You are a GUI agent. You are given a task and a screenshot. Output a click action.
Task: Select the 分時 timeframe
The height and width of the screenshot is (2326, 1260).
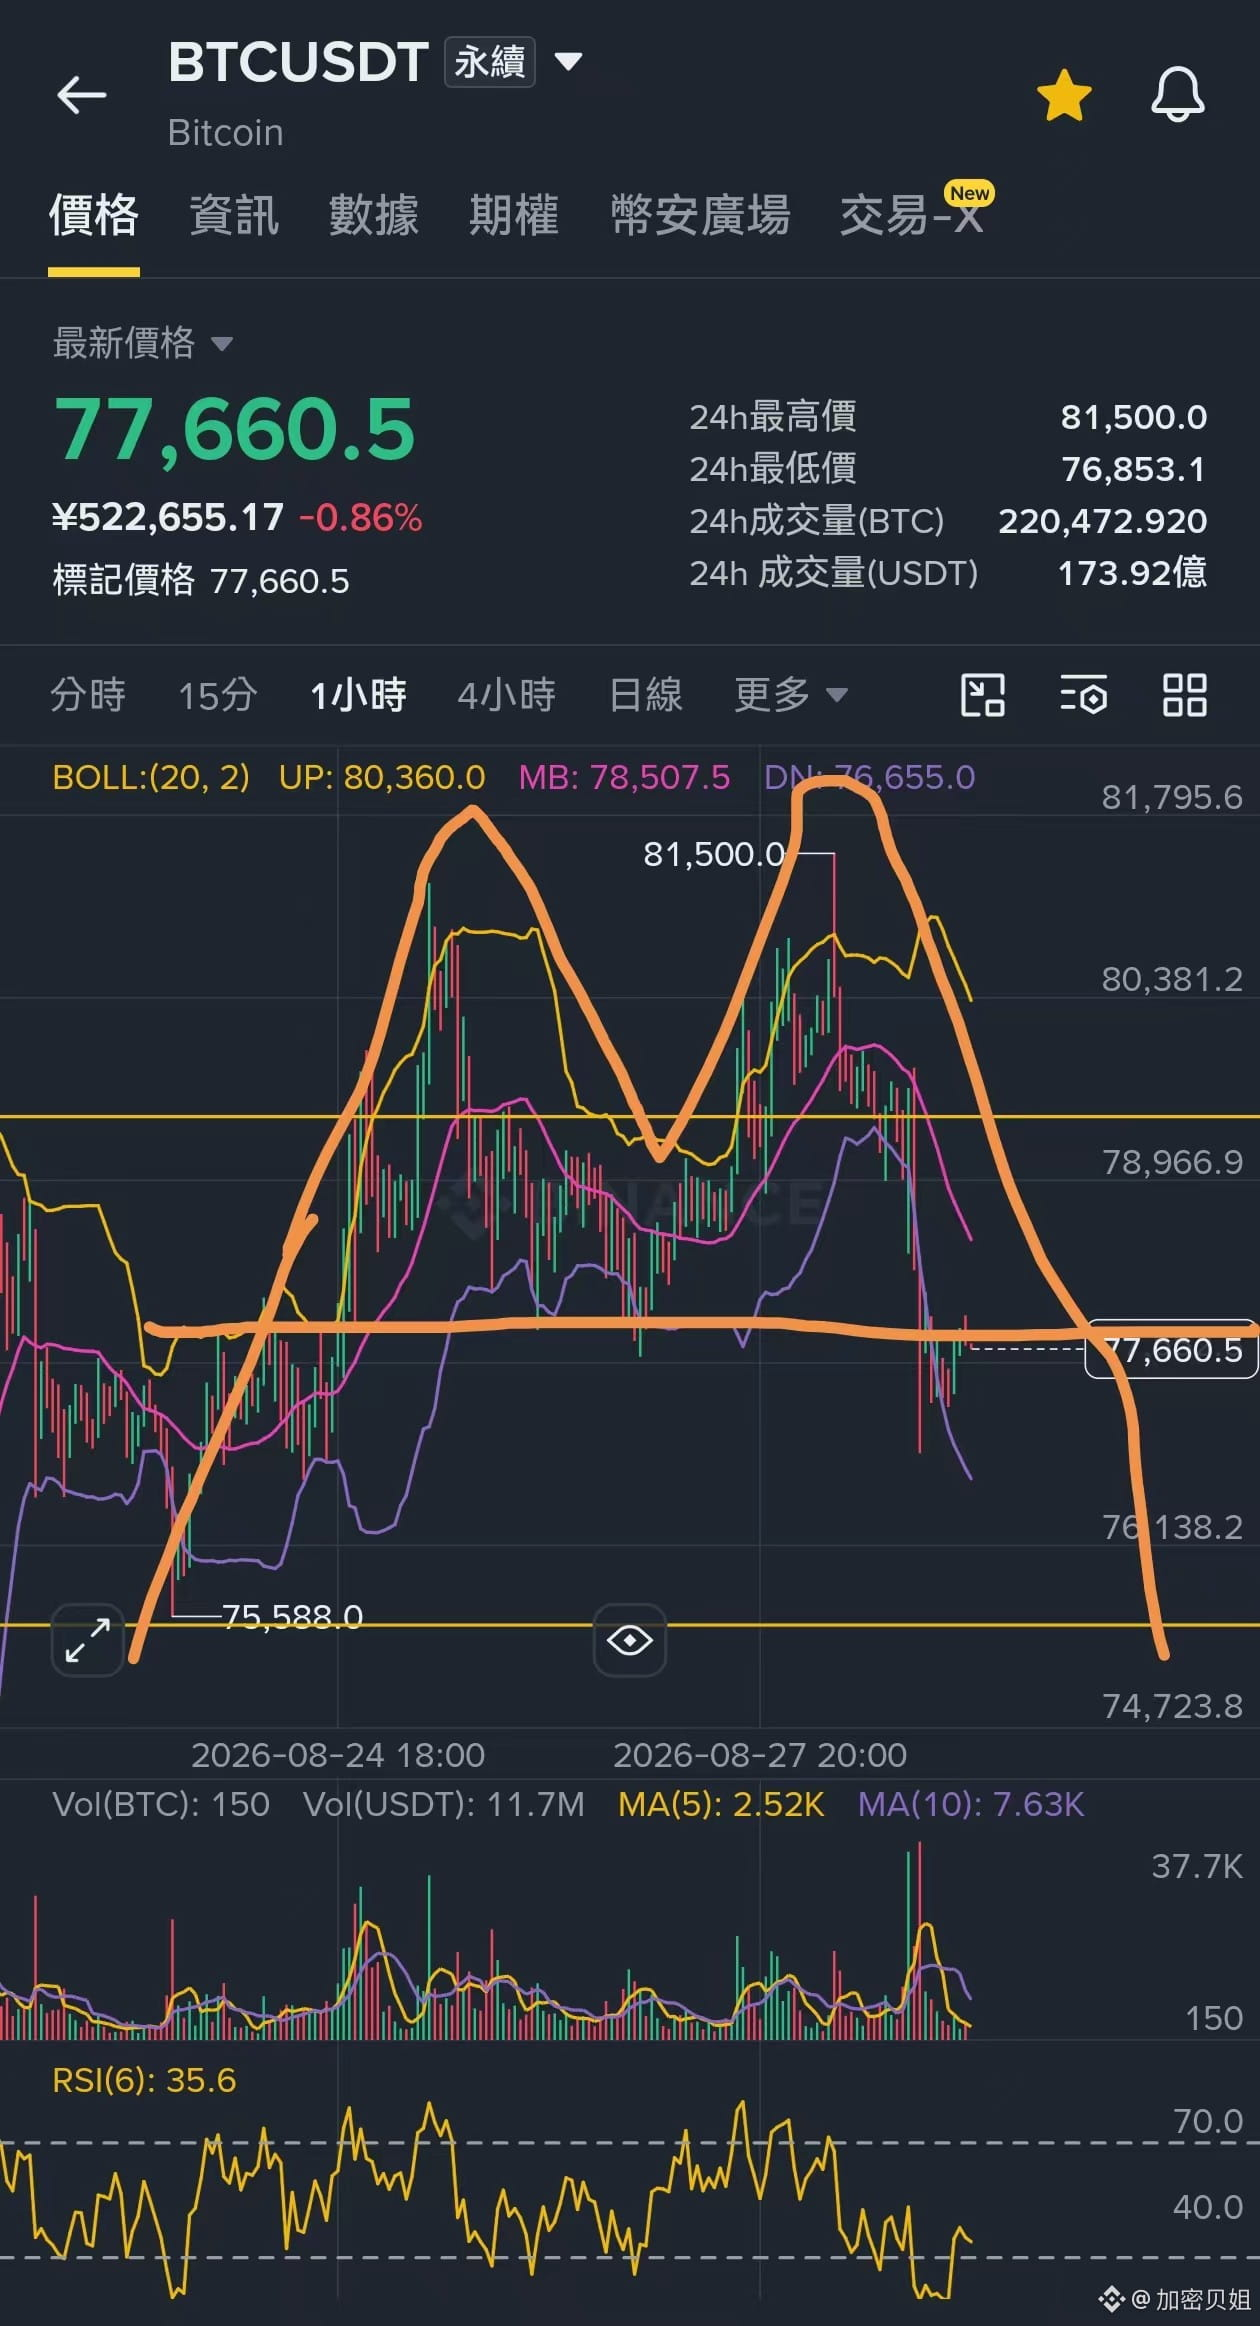click(88, 694)
